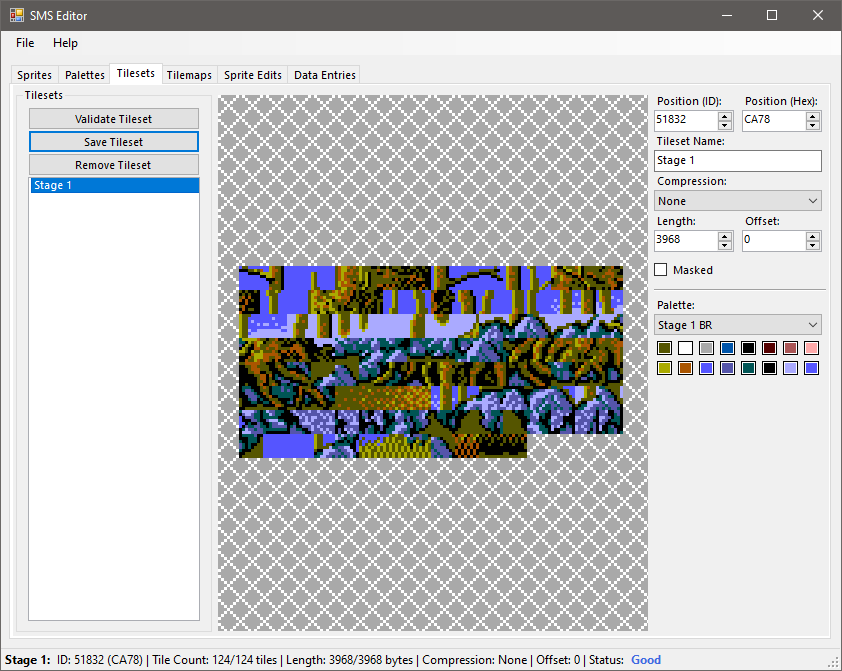
Task: Choose the muted rose-red palette swatch
Action: 790,348
